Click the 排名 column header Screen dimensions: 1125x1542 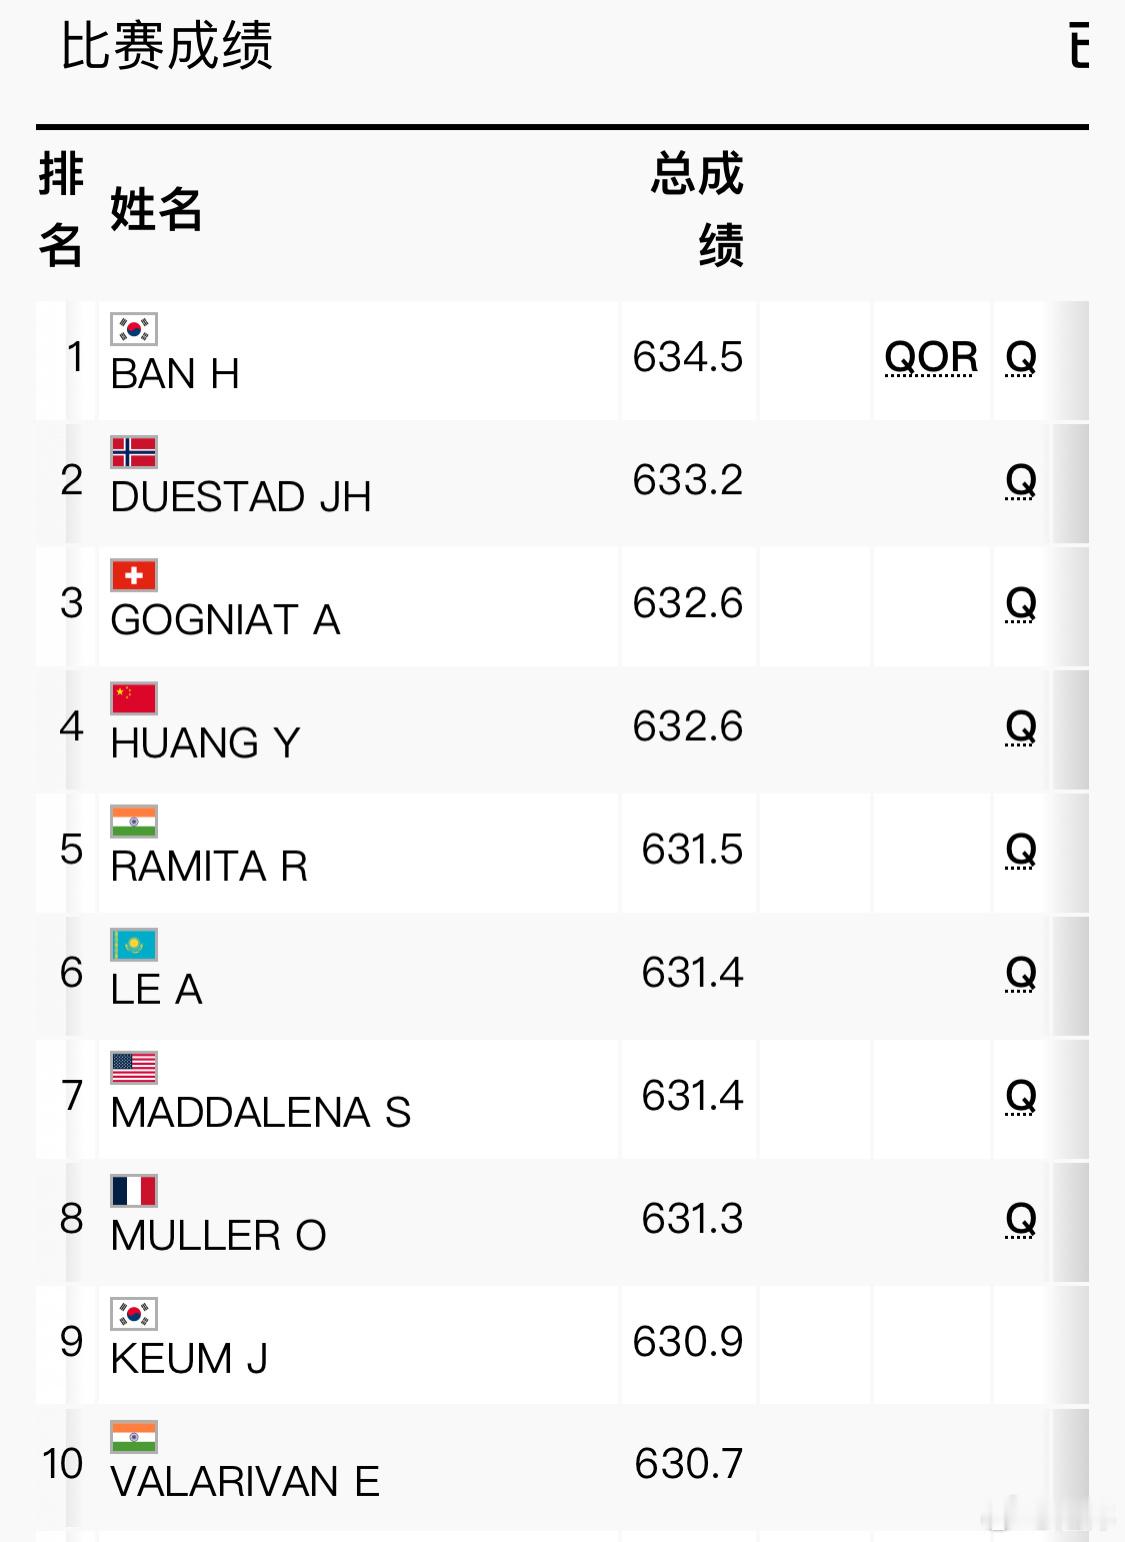coord(61,209)
